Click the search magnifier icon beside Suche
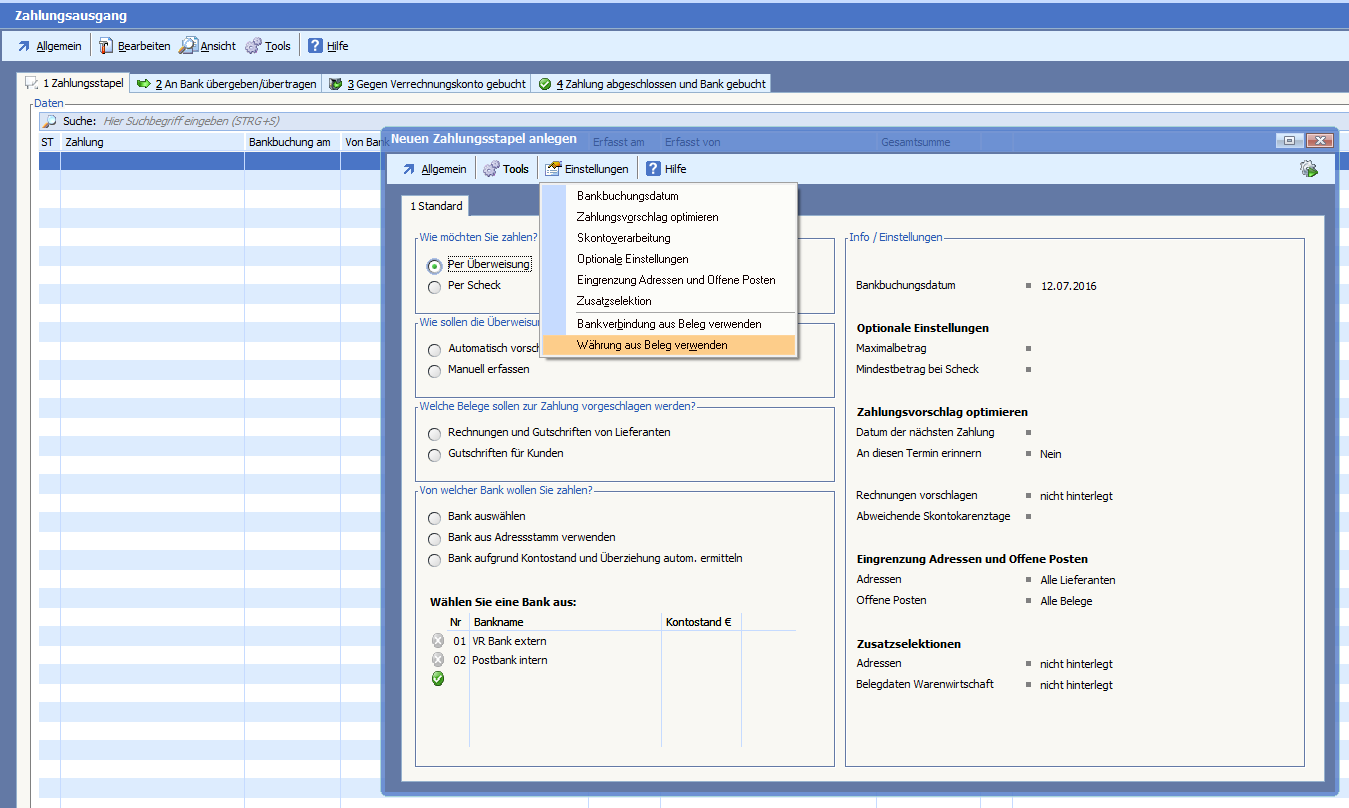This screenshot has height=808, width=1349. 50,121
